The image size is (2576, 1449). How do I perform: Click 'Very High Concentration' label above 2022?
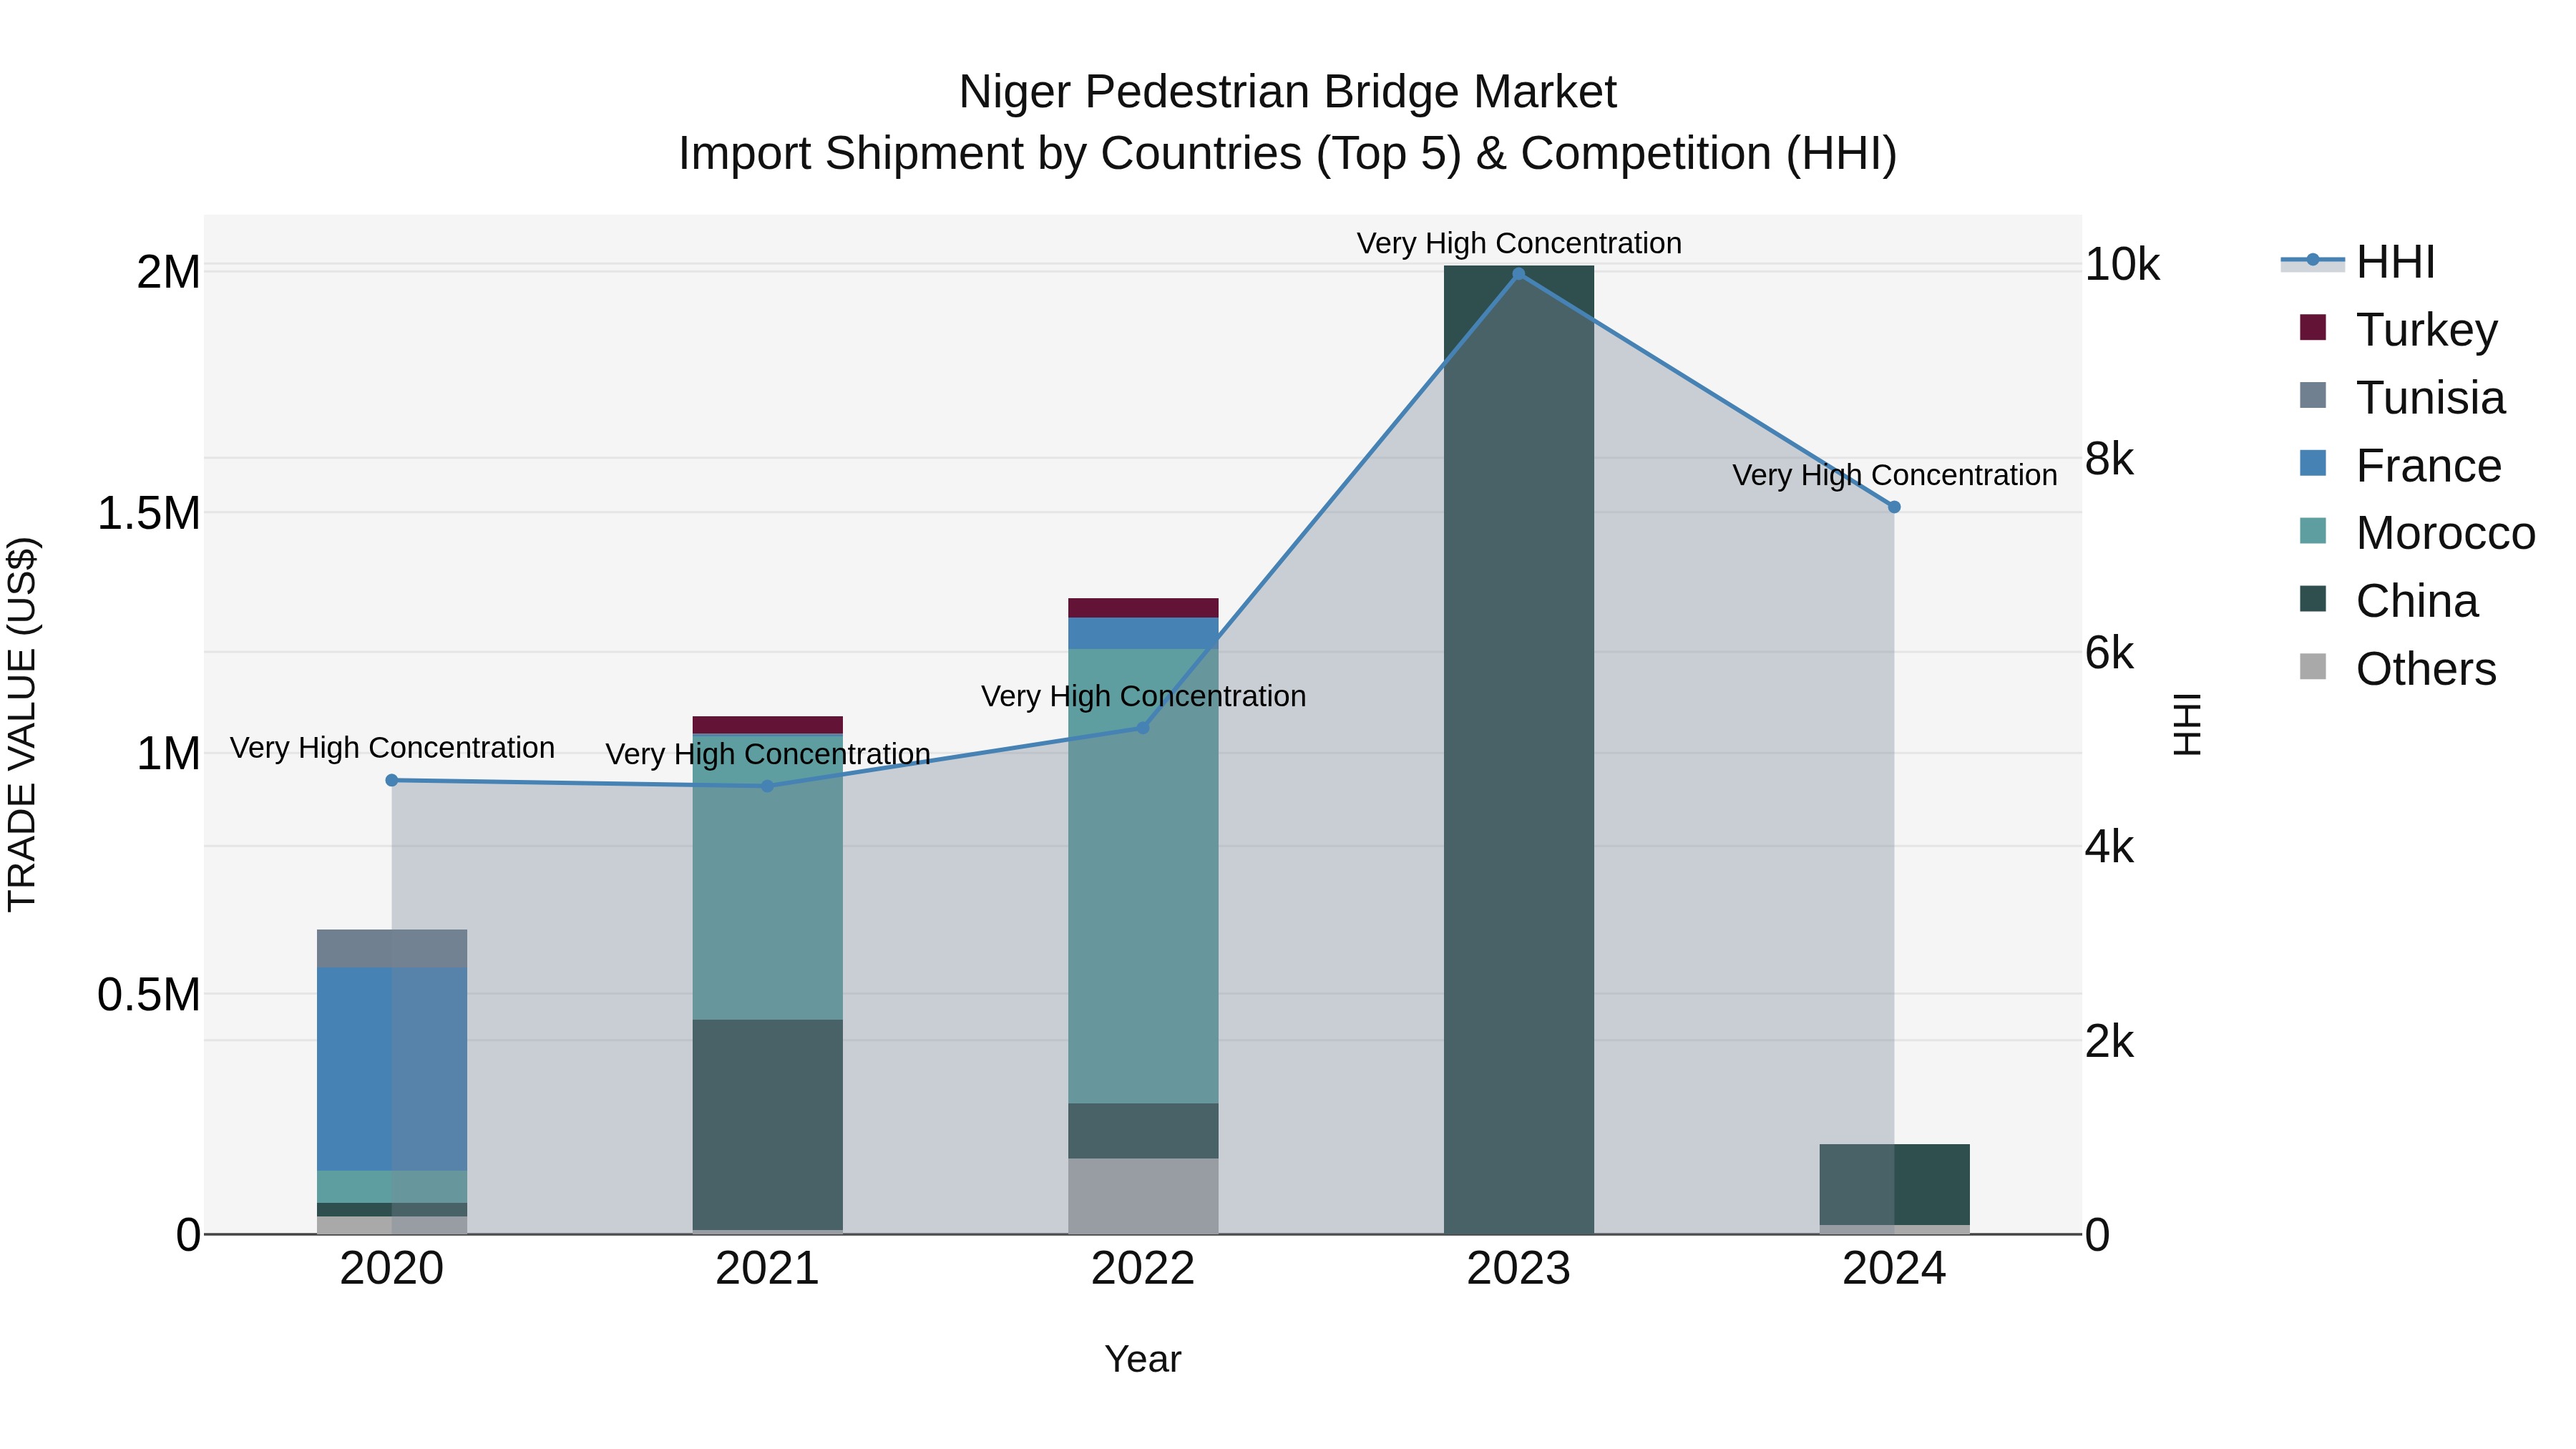(x=1143, y=696)
